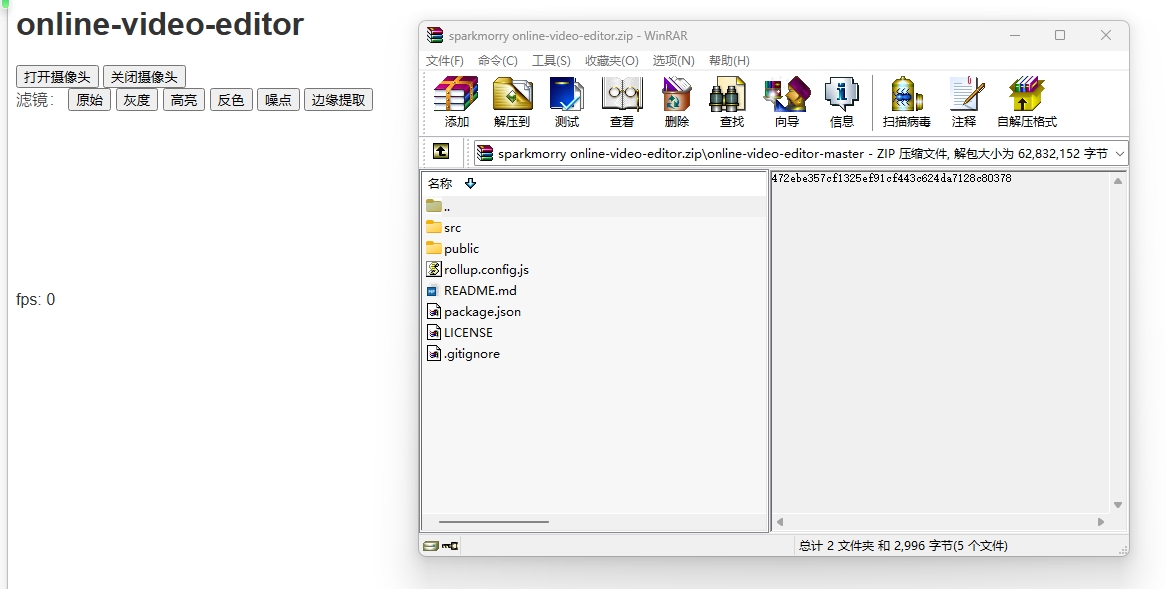Screen dimensions: 1166x589
Task: Select the LICENSE file name
Action: click(468, 332)
